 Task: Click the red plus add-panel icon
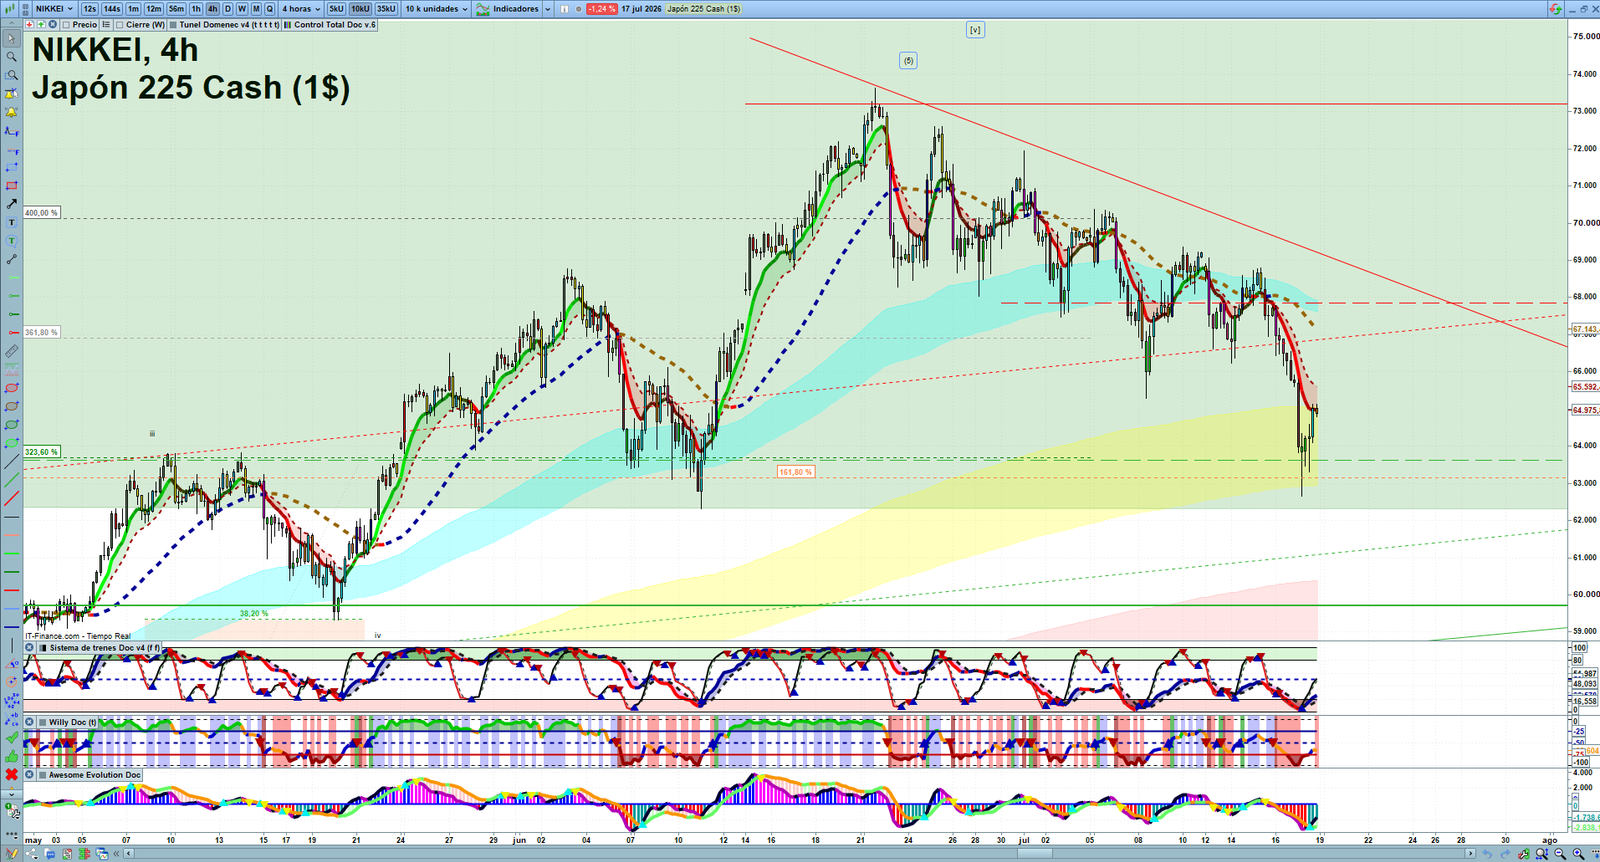pyautogui.click(x=29, y=24)
